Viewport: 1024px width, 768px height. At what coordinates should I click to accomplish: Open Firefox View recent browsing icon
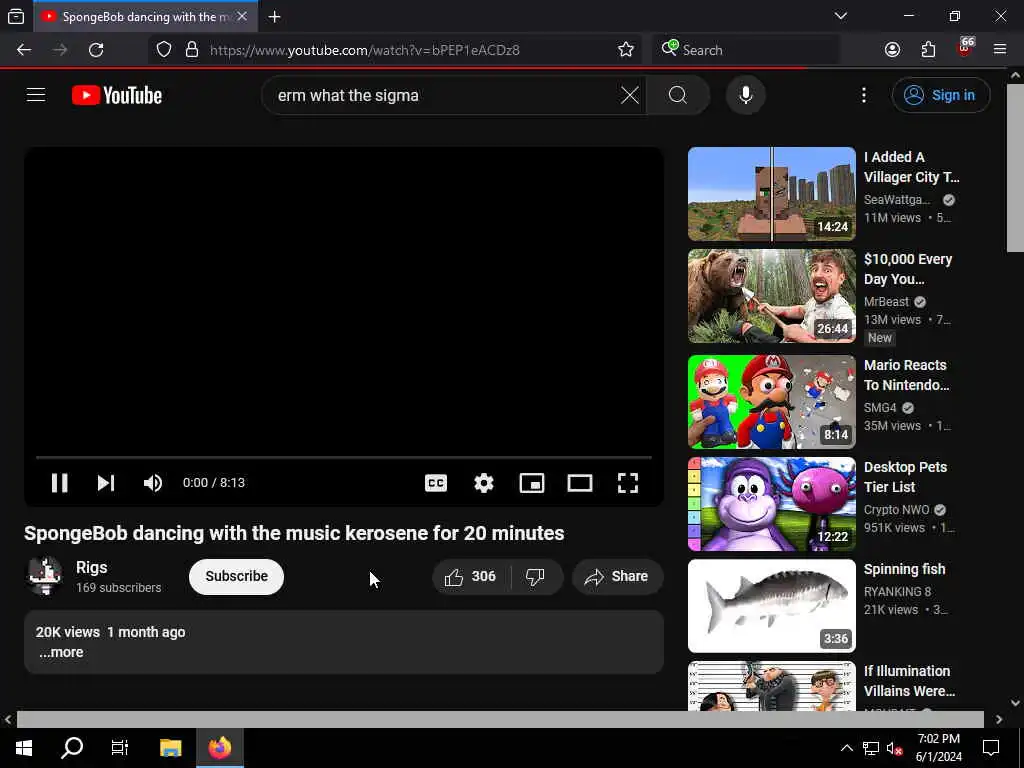[x=16, y=17]
